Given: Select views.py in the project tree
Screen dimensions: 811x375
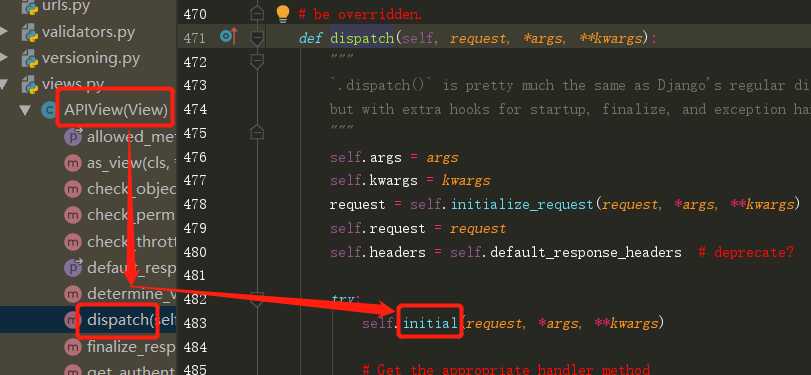Looking at the screenshot, I should (72, 84).
